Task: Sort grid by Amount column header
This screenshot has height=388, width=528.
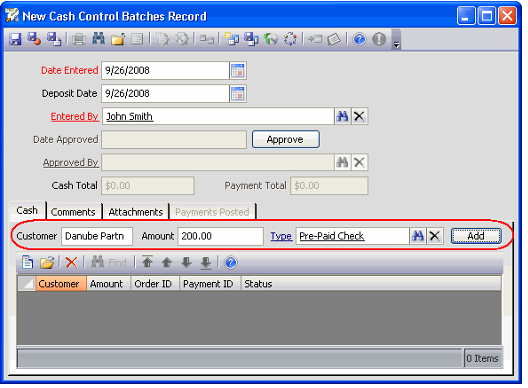Action: click(x=108, y=284)
